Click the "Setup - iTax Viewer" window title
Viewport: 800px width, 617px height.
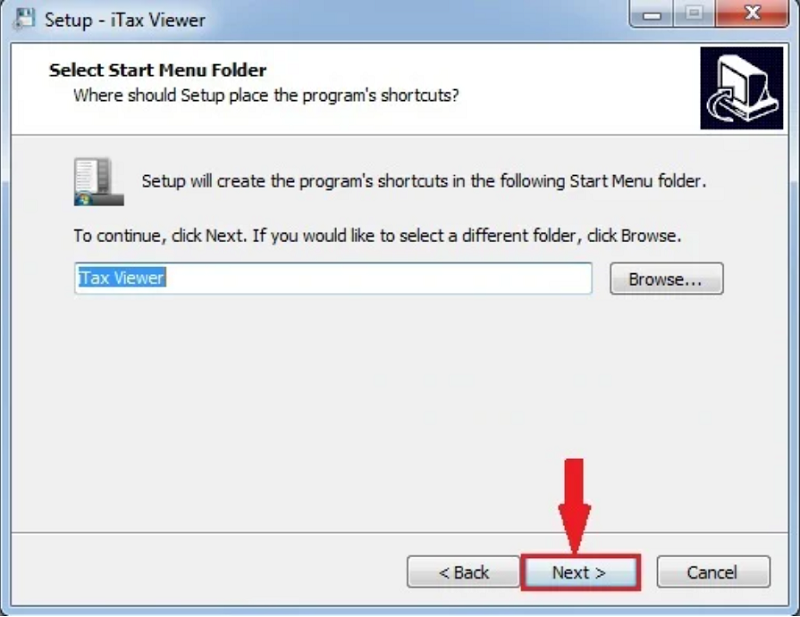coord(125,20)
